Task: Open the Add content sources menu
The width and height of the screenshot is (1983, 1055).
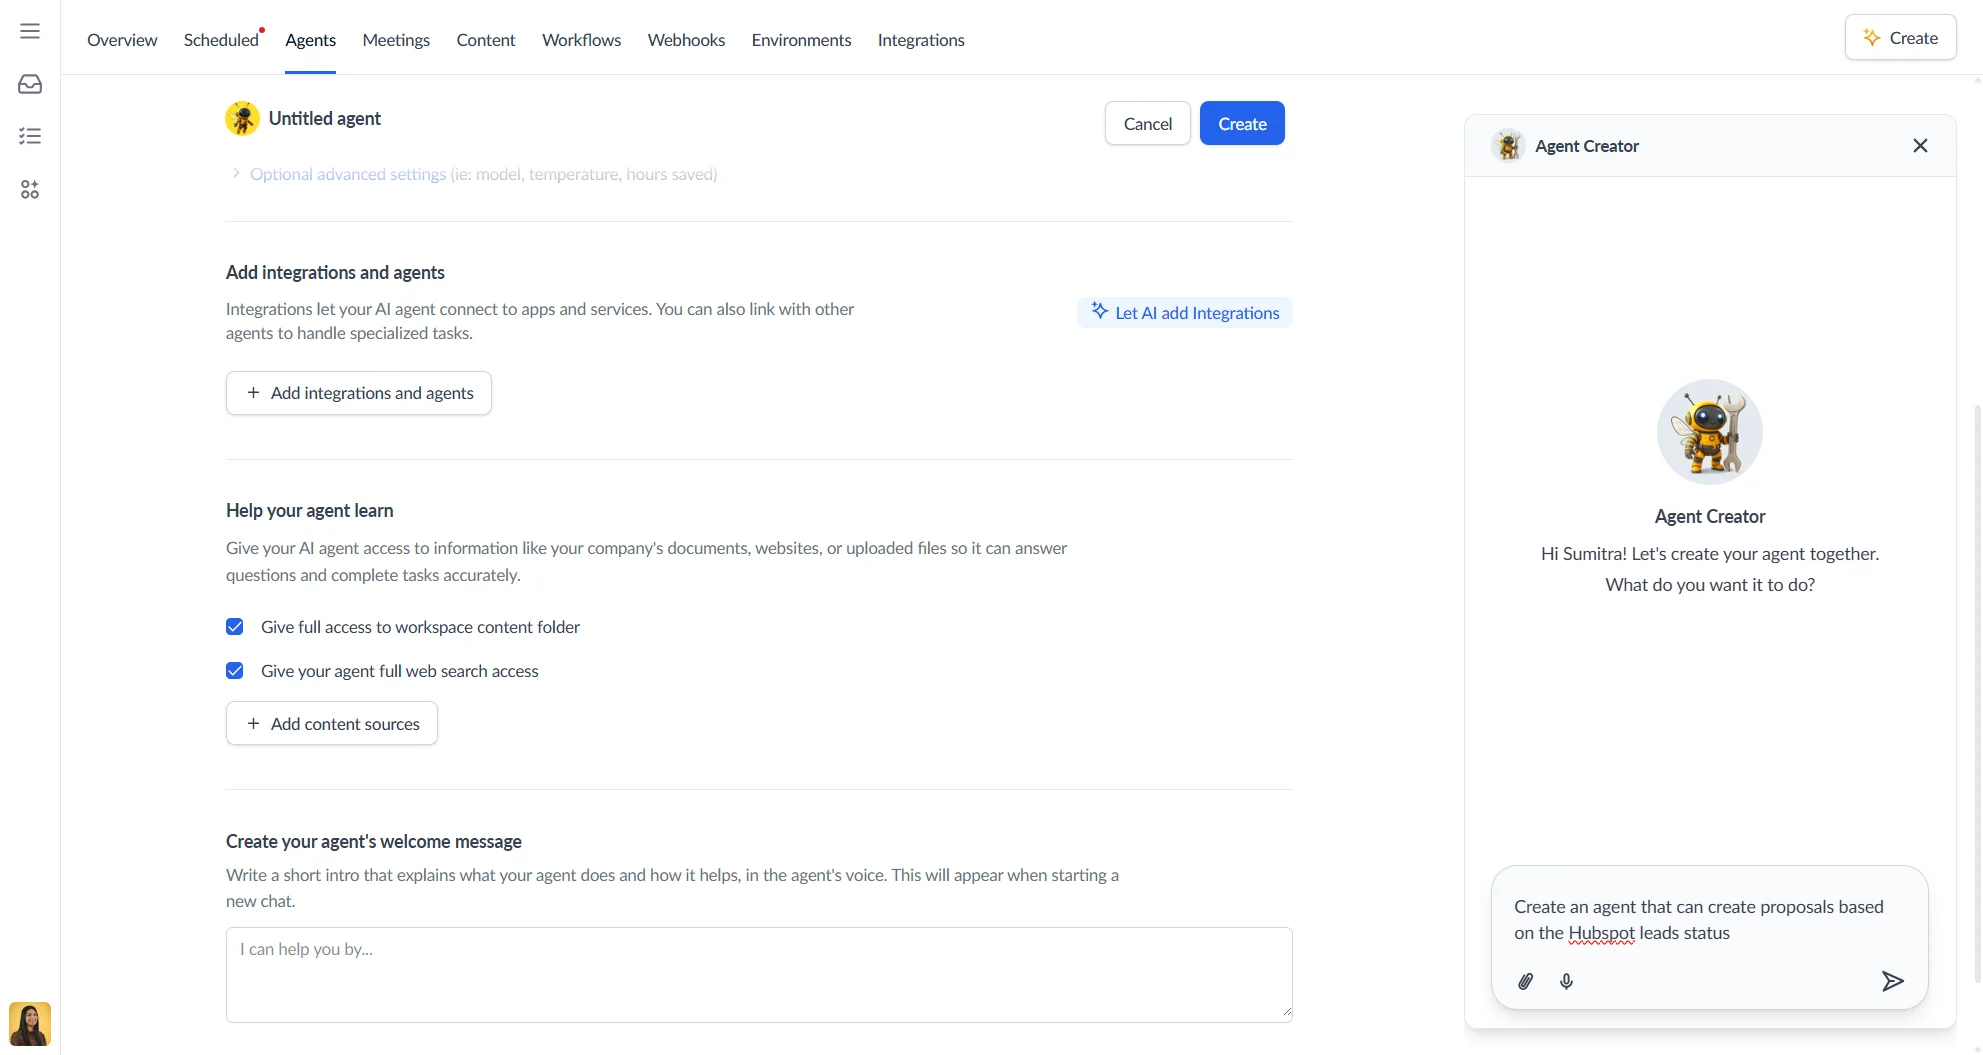Action: [331, 724]
